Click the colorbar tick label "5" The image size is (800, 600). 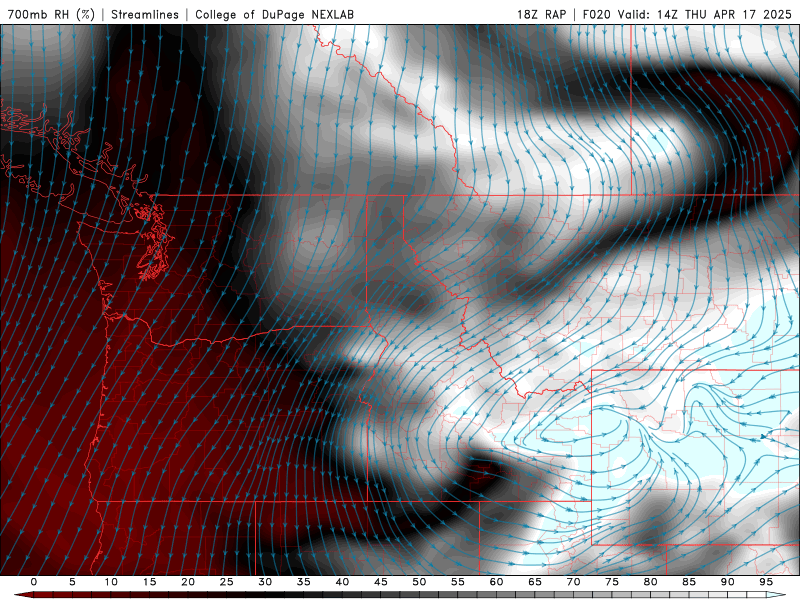click(72, 582)
